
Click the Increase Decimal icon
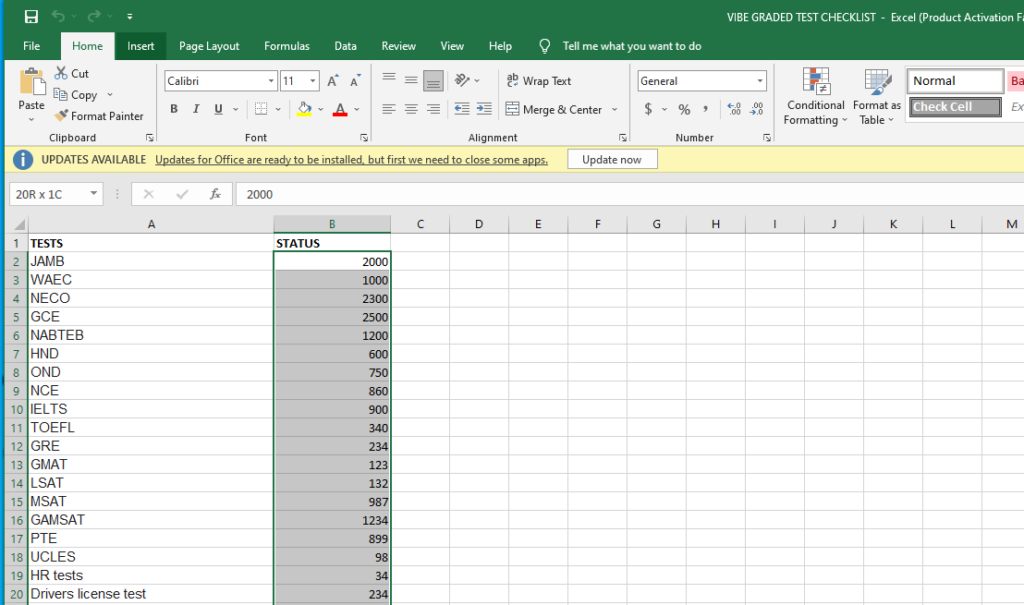click(x=733, y=109)
